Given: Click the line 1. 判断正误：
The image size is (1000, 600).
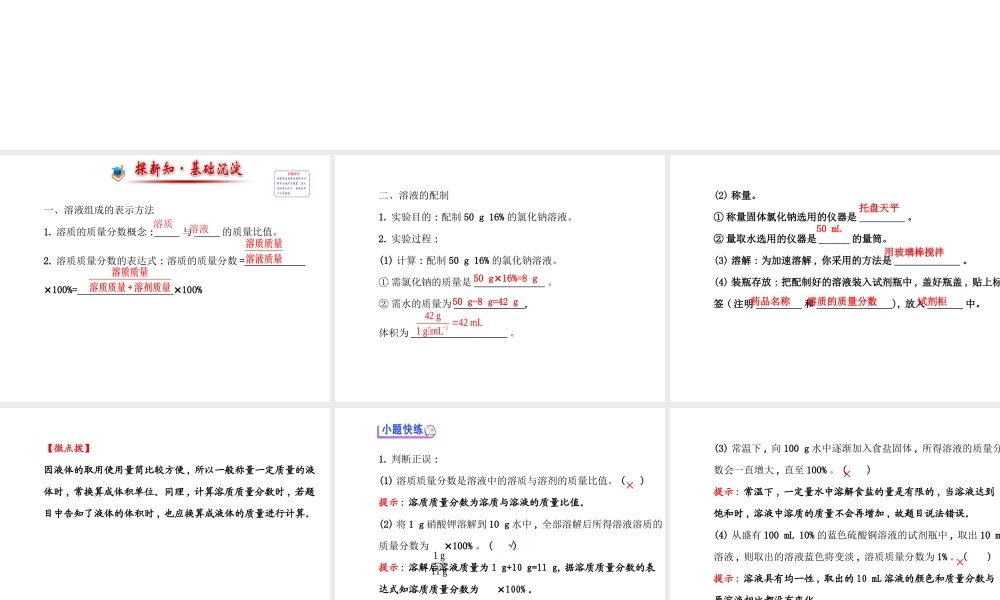Looking at the screenshot, I should tap(409, 459).
